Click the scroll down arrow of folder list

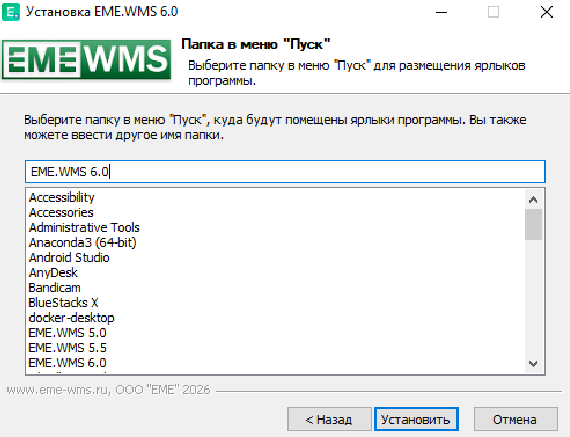click(533, 364)
